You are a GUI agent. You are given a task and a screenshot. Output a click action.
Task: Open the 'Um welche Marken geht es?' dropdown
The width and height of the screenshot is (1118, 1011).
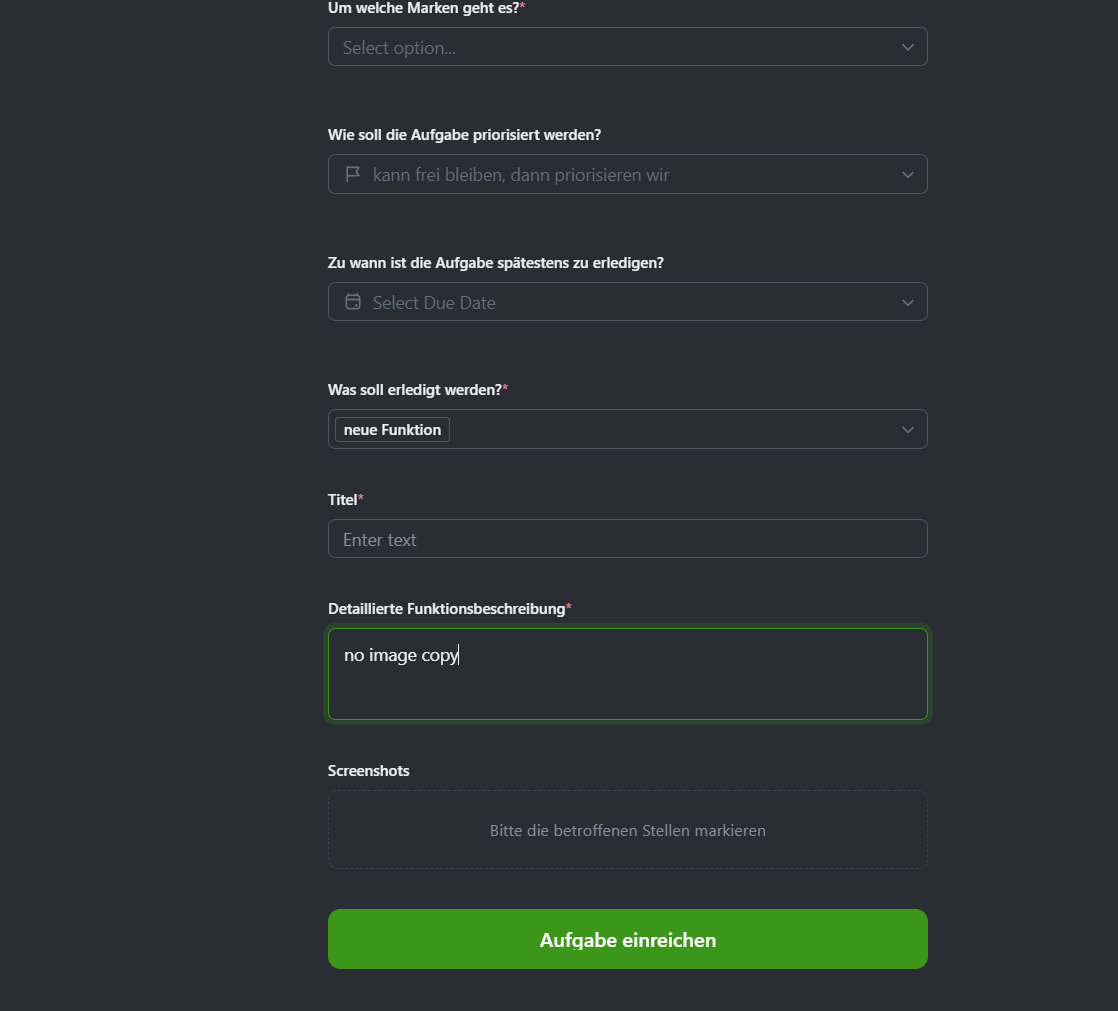[627, 46]
